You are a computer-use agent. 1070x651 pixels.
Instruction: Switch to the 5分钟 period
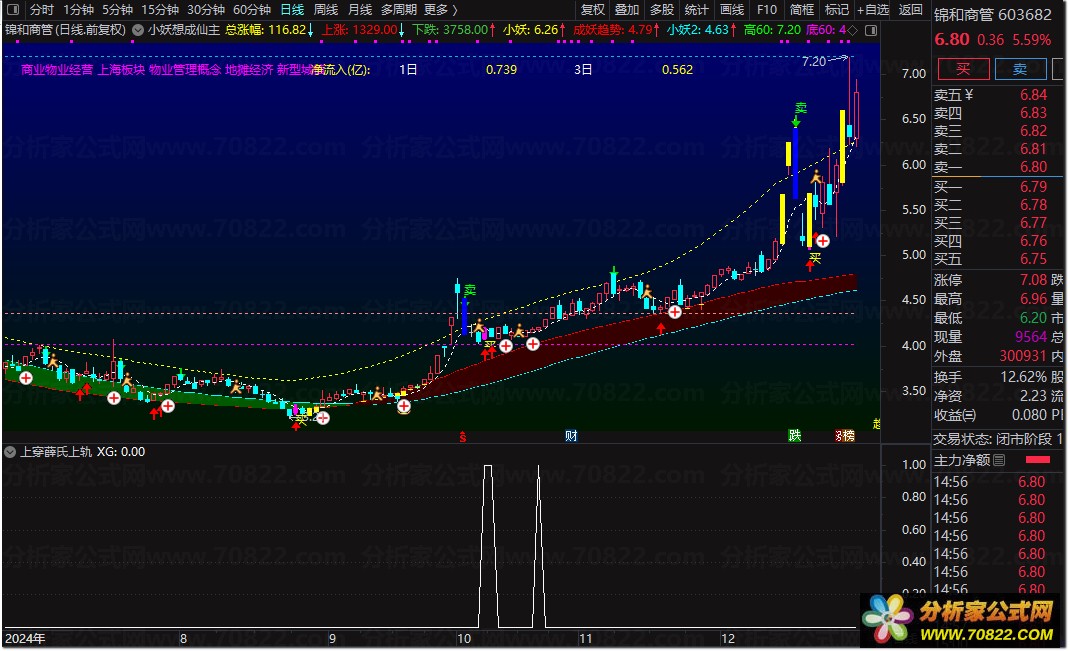[x=117, y=10]
